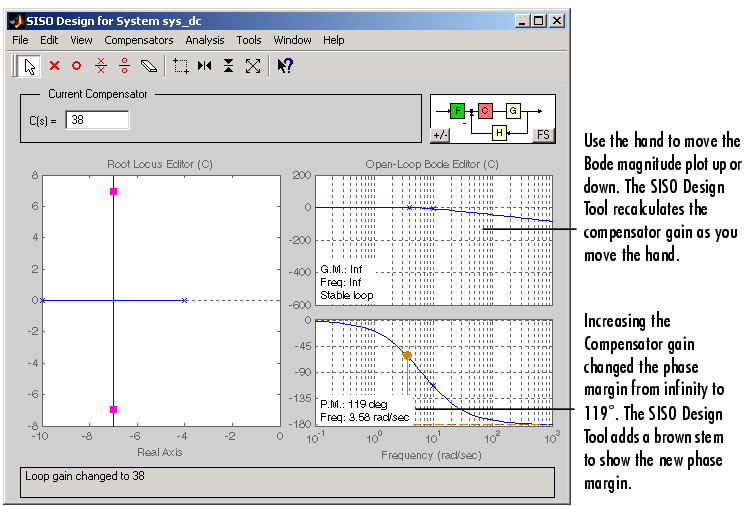Click the MATLAB icon in title bar
Image resolution: width=752 pixels, height=506 pixels.
pos(17,21)
